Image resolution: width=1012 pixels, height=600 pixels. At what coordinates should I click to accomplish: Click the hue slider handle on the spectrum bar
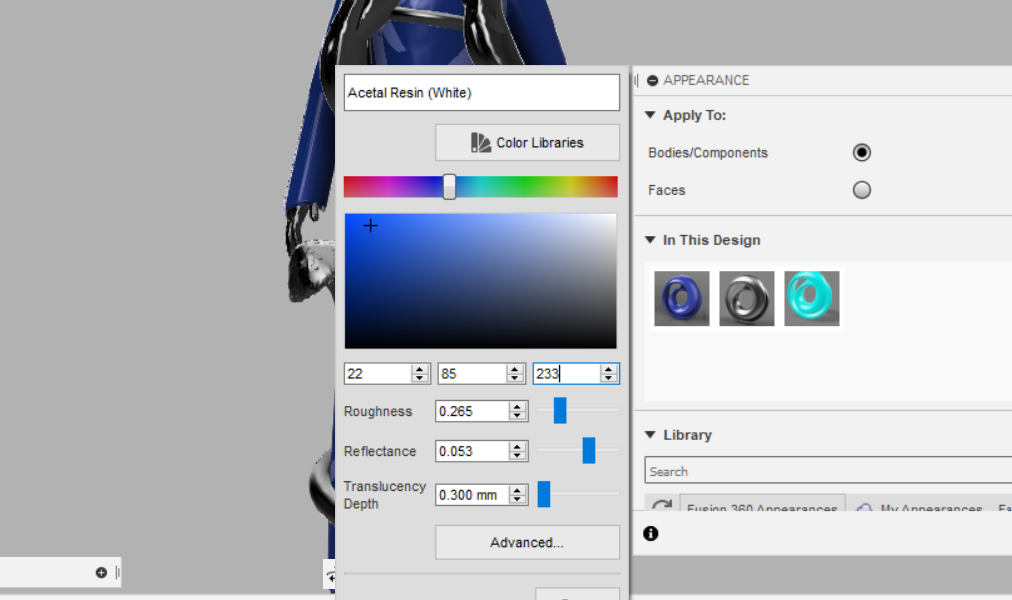(x=449, y=186)
